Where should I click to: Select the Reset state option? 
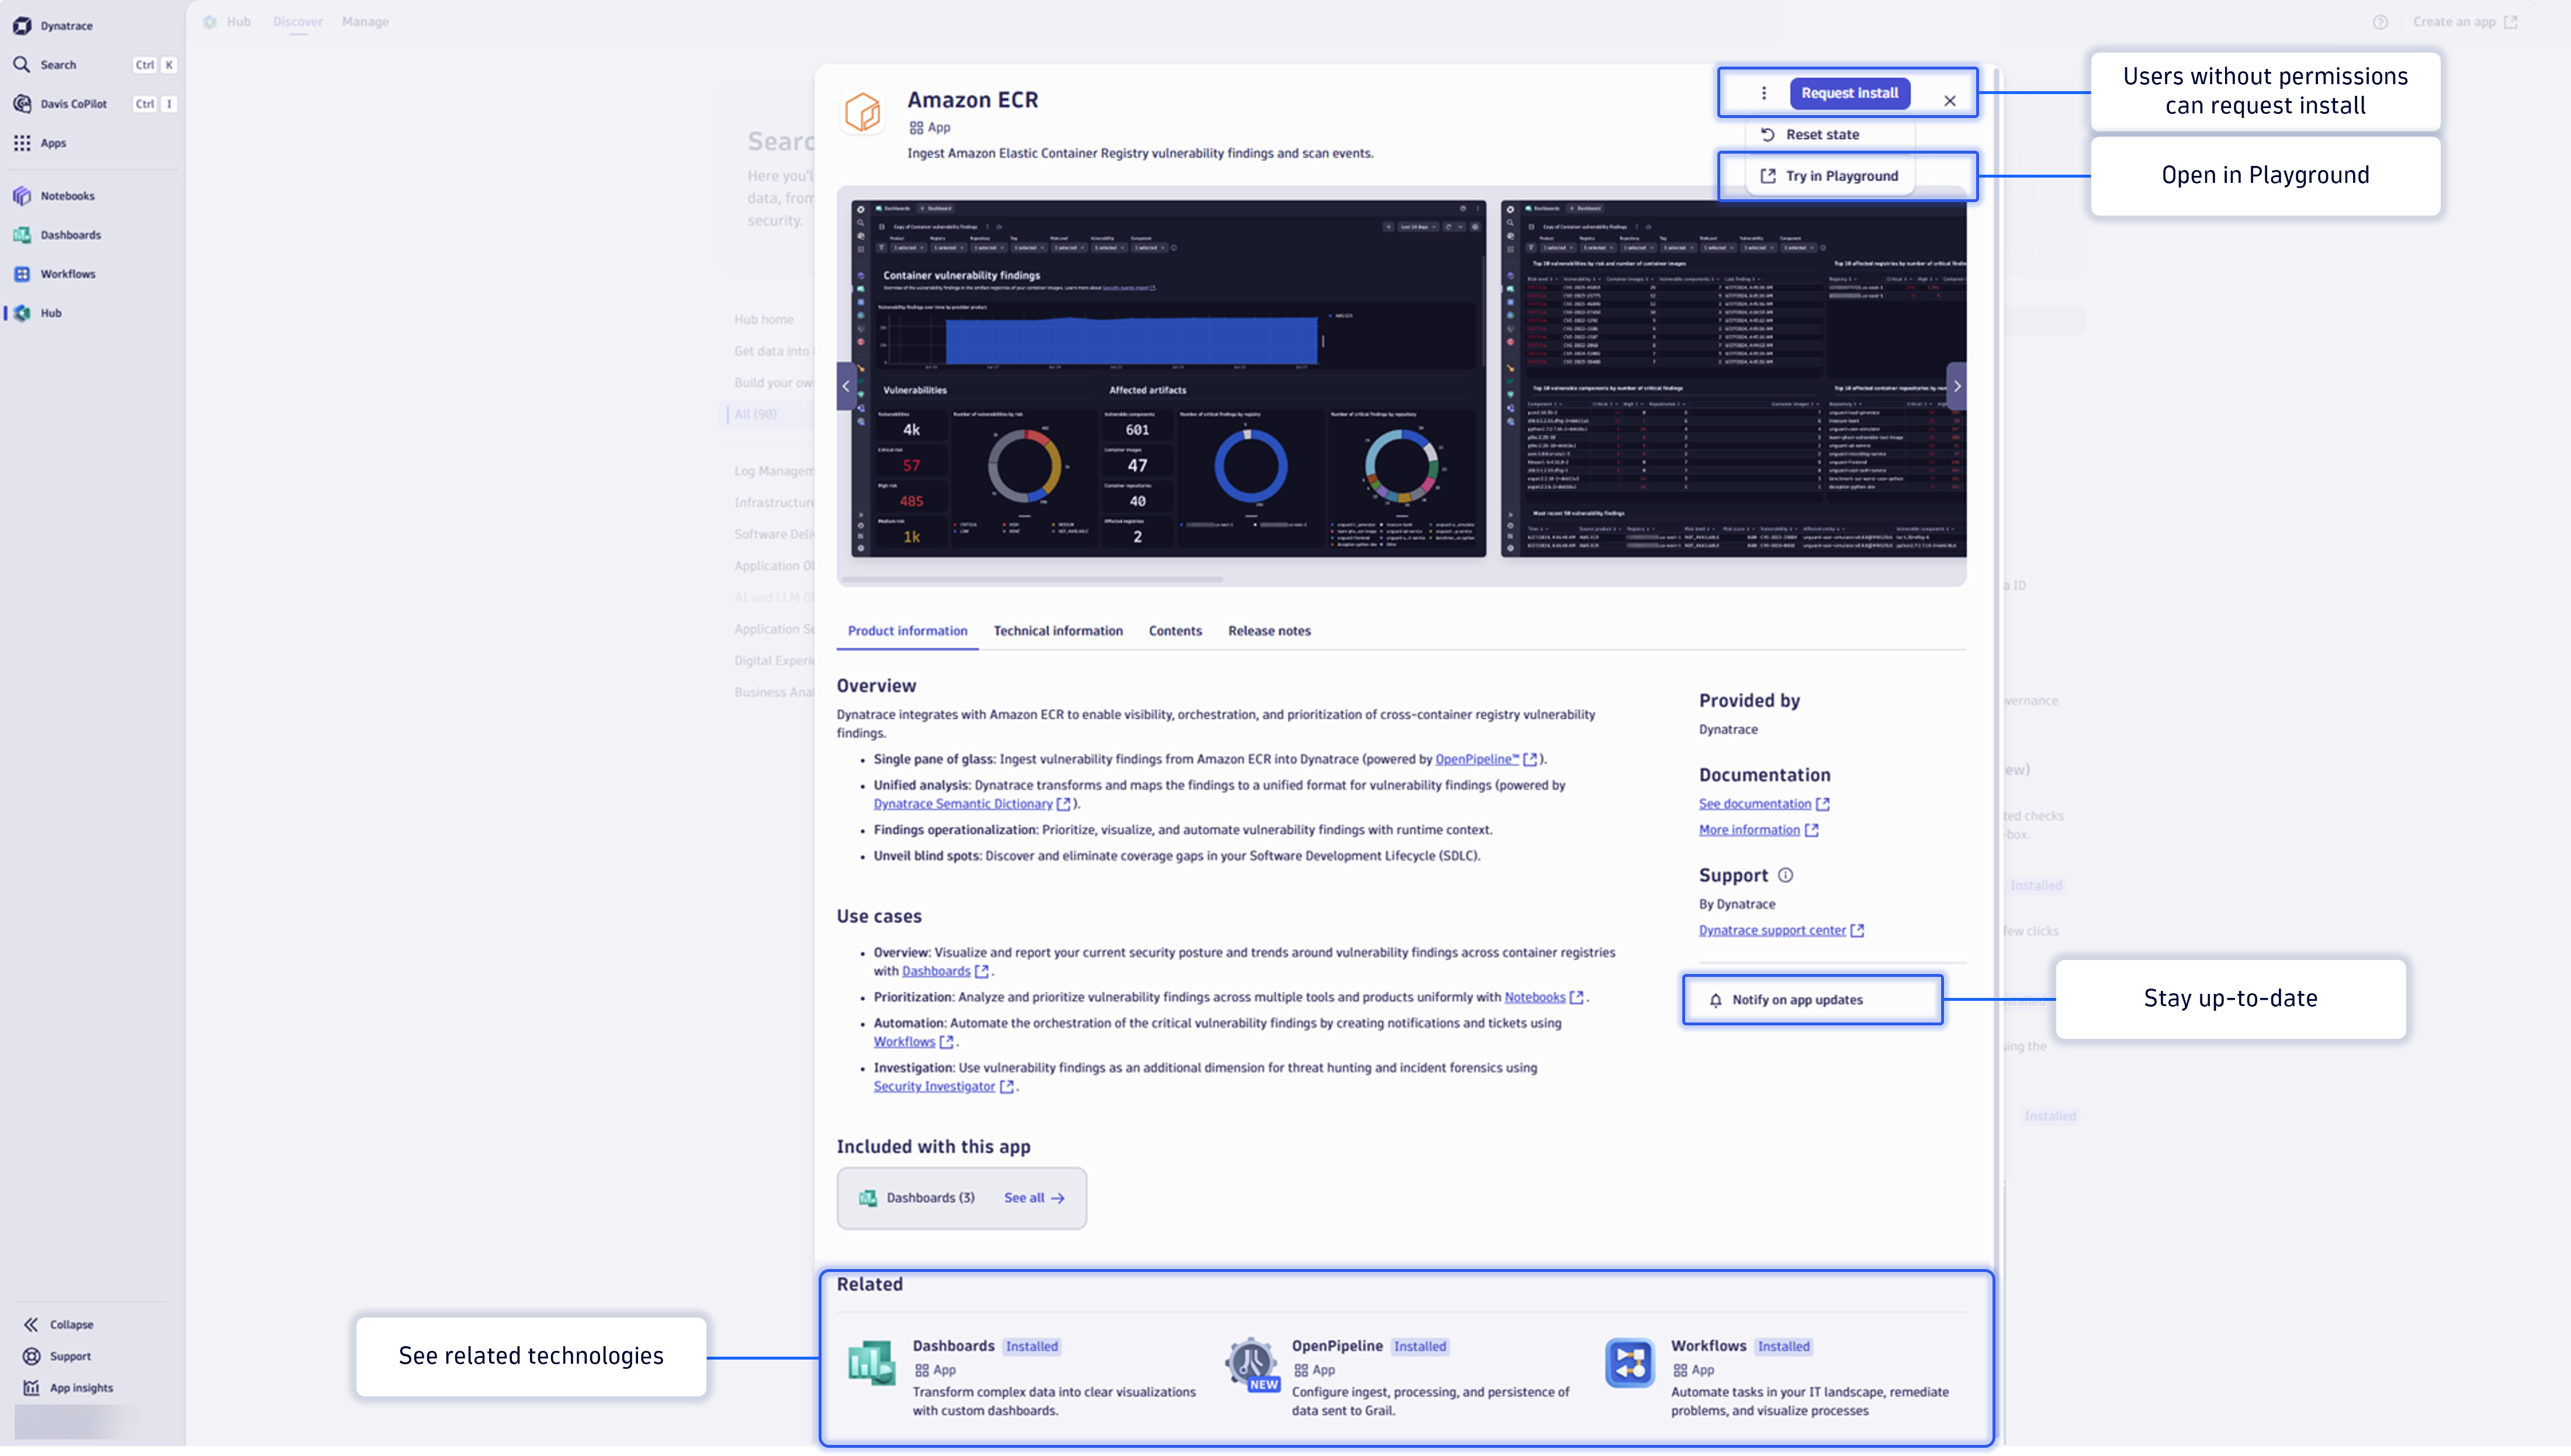(1824, 133)
